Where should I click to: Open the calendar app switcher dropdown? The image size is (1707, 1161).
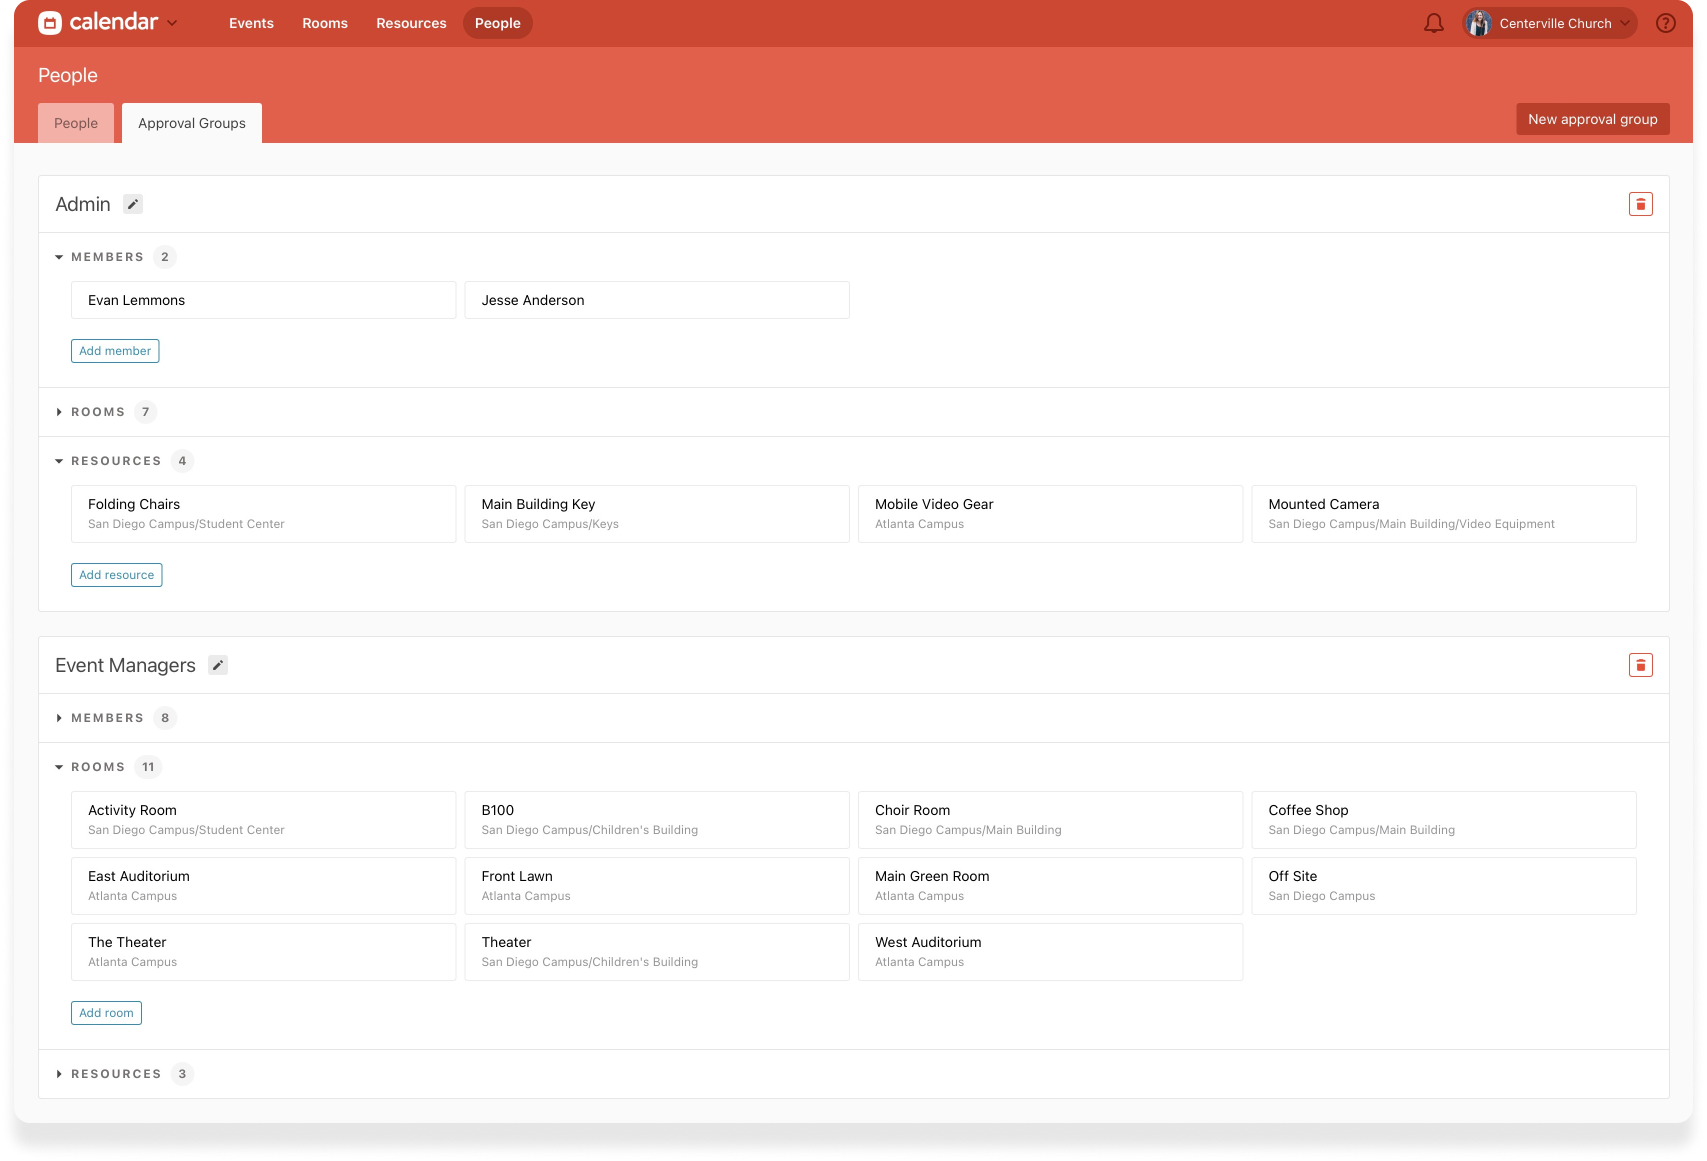pos(172,23)
